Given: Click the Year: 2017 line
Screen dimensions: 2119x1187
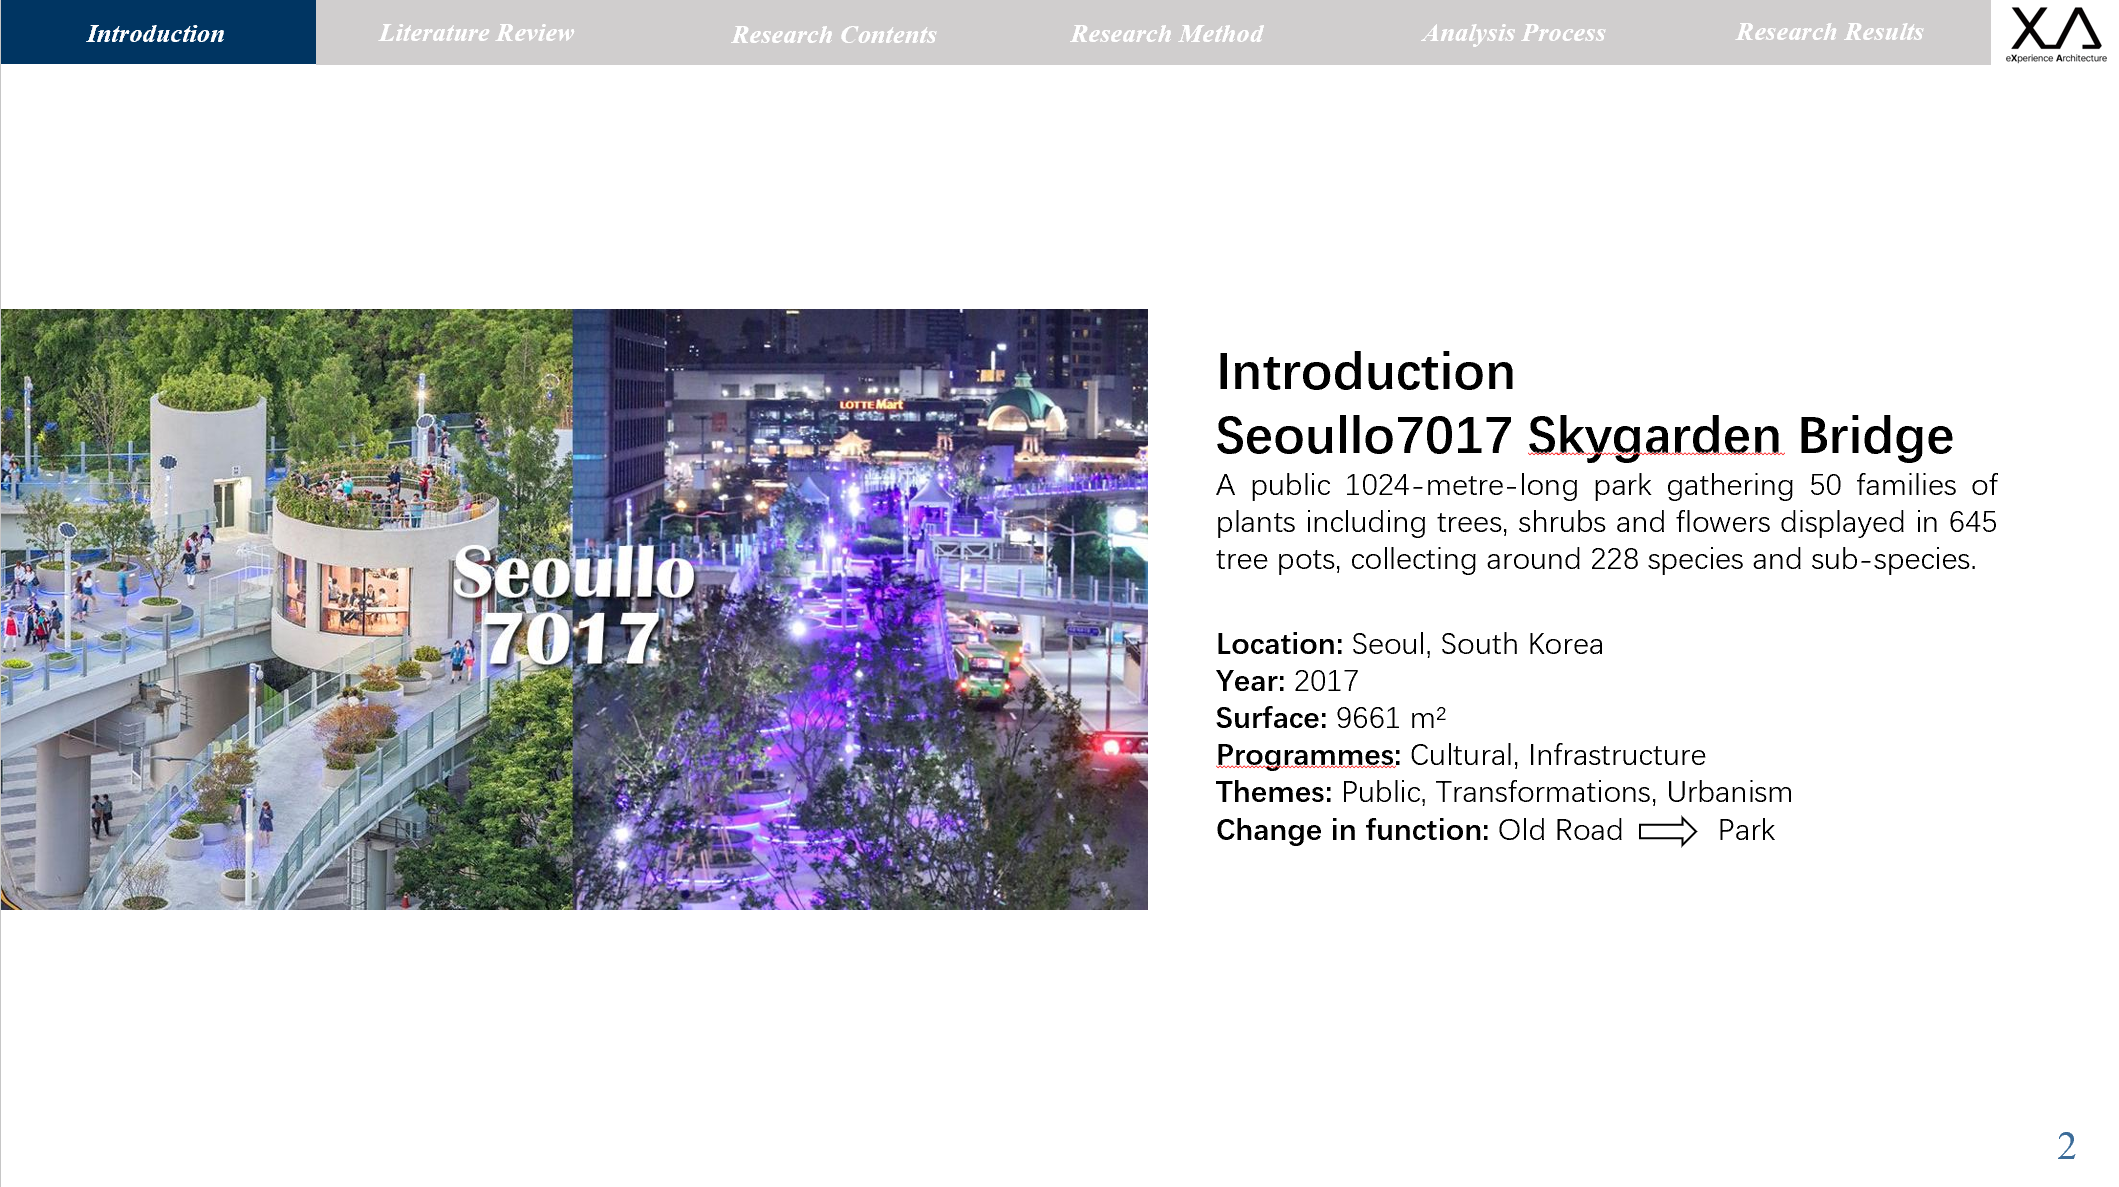Looking at the screenshot, I should [x=1286, y=681].
